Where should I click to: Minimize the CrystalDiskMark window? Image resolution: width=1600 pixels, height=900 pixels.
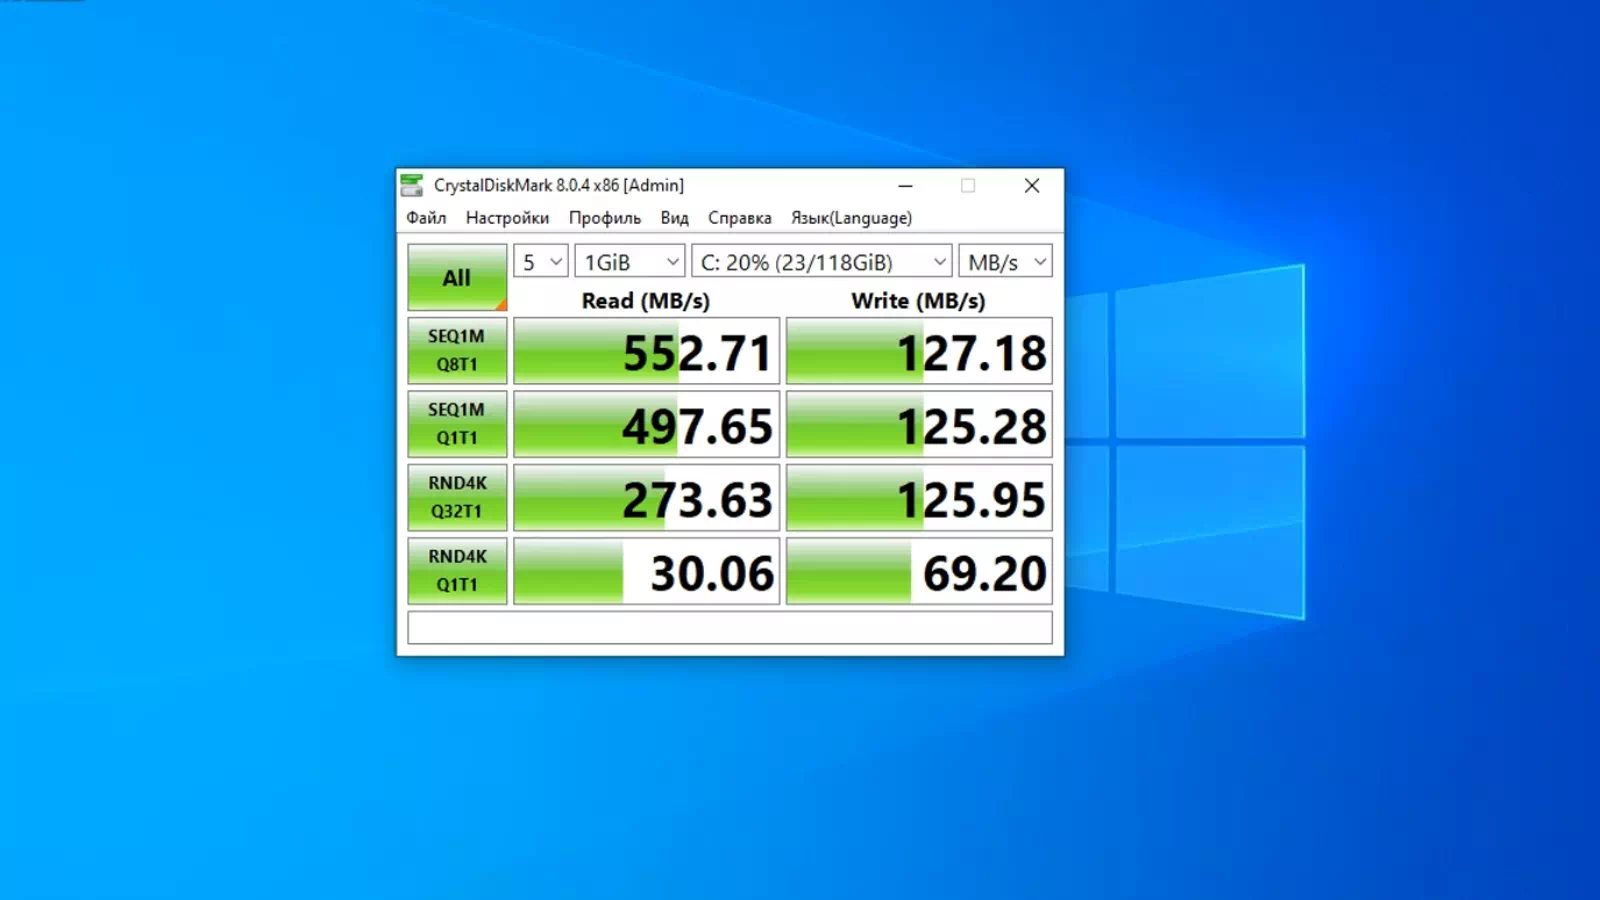(x=905, y=186)
